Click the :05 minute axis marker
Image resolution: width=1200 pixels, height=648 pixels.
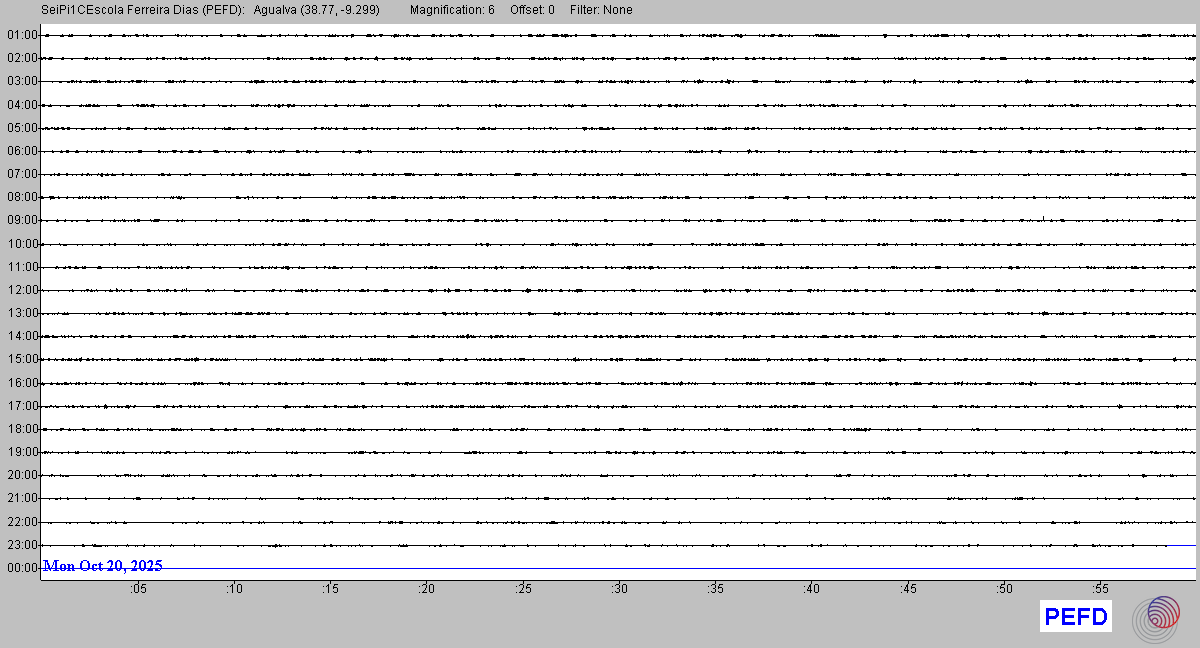click(x=138, y=590)
